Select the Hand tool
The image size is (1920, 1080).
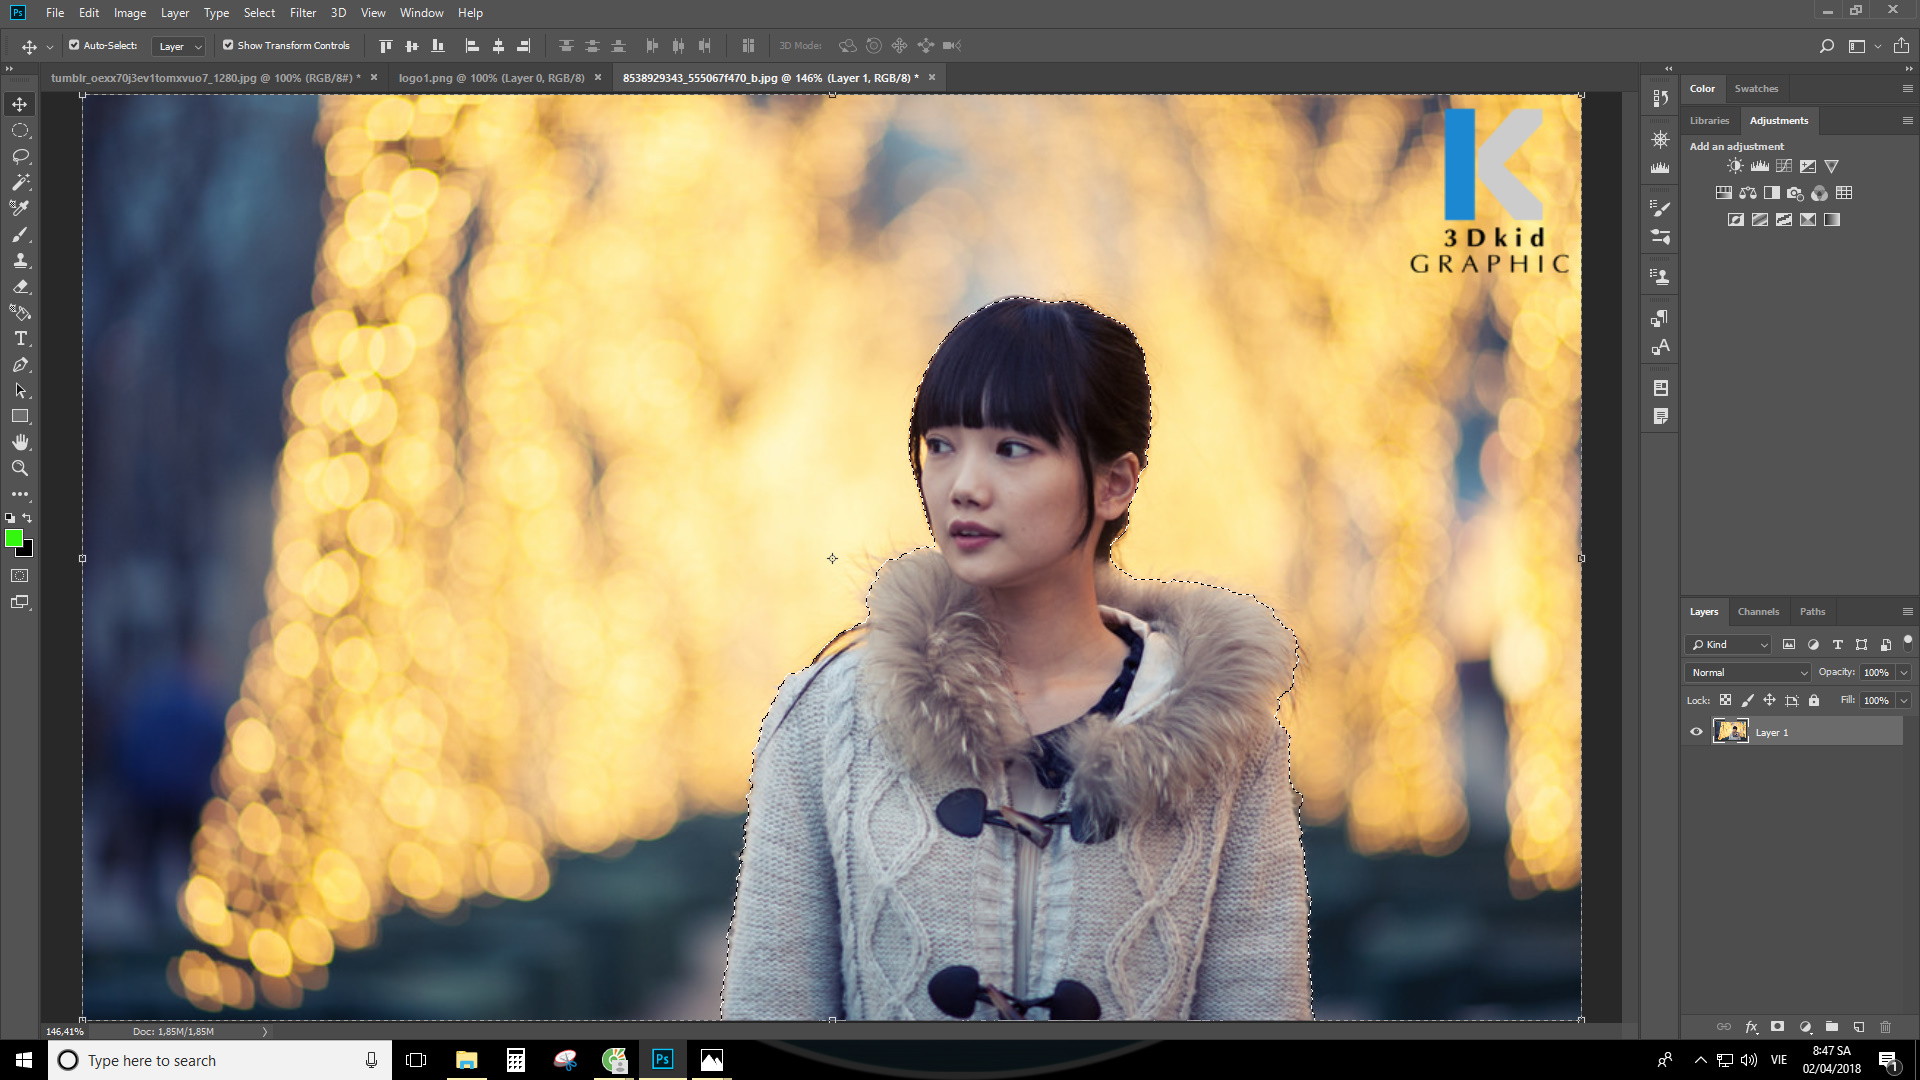click(x=20, y=442)
